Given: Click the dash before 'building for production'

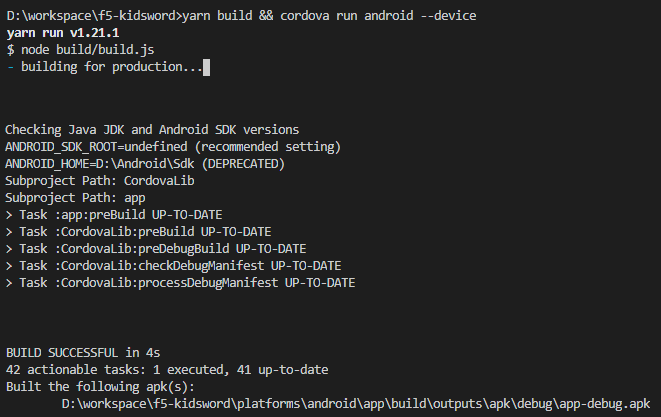Looking at the screenshot, I should (x=11, y=67).
